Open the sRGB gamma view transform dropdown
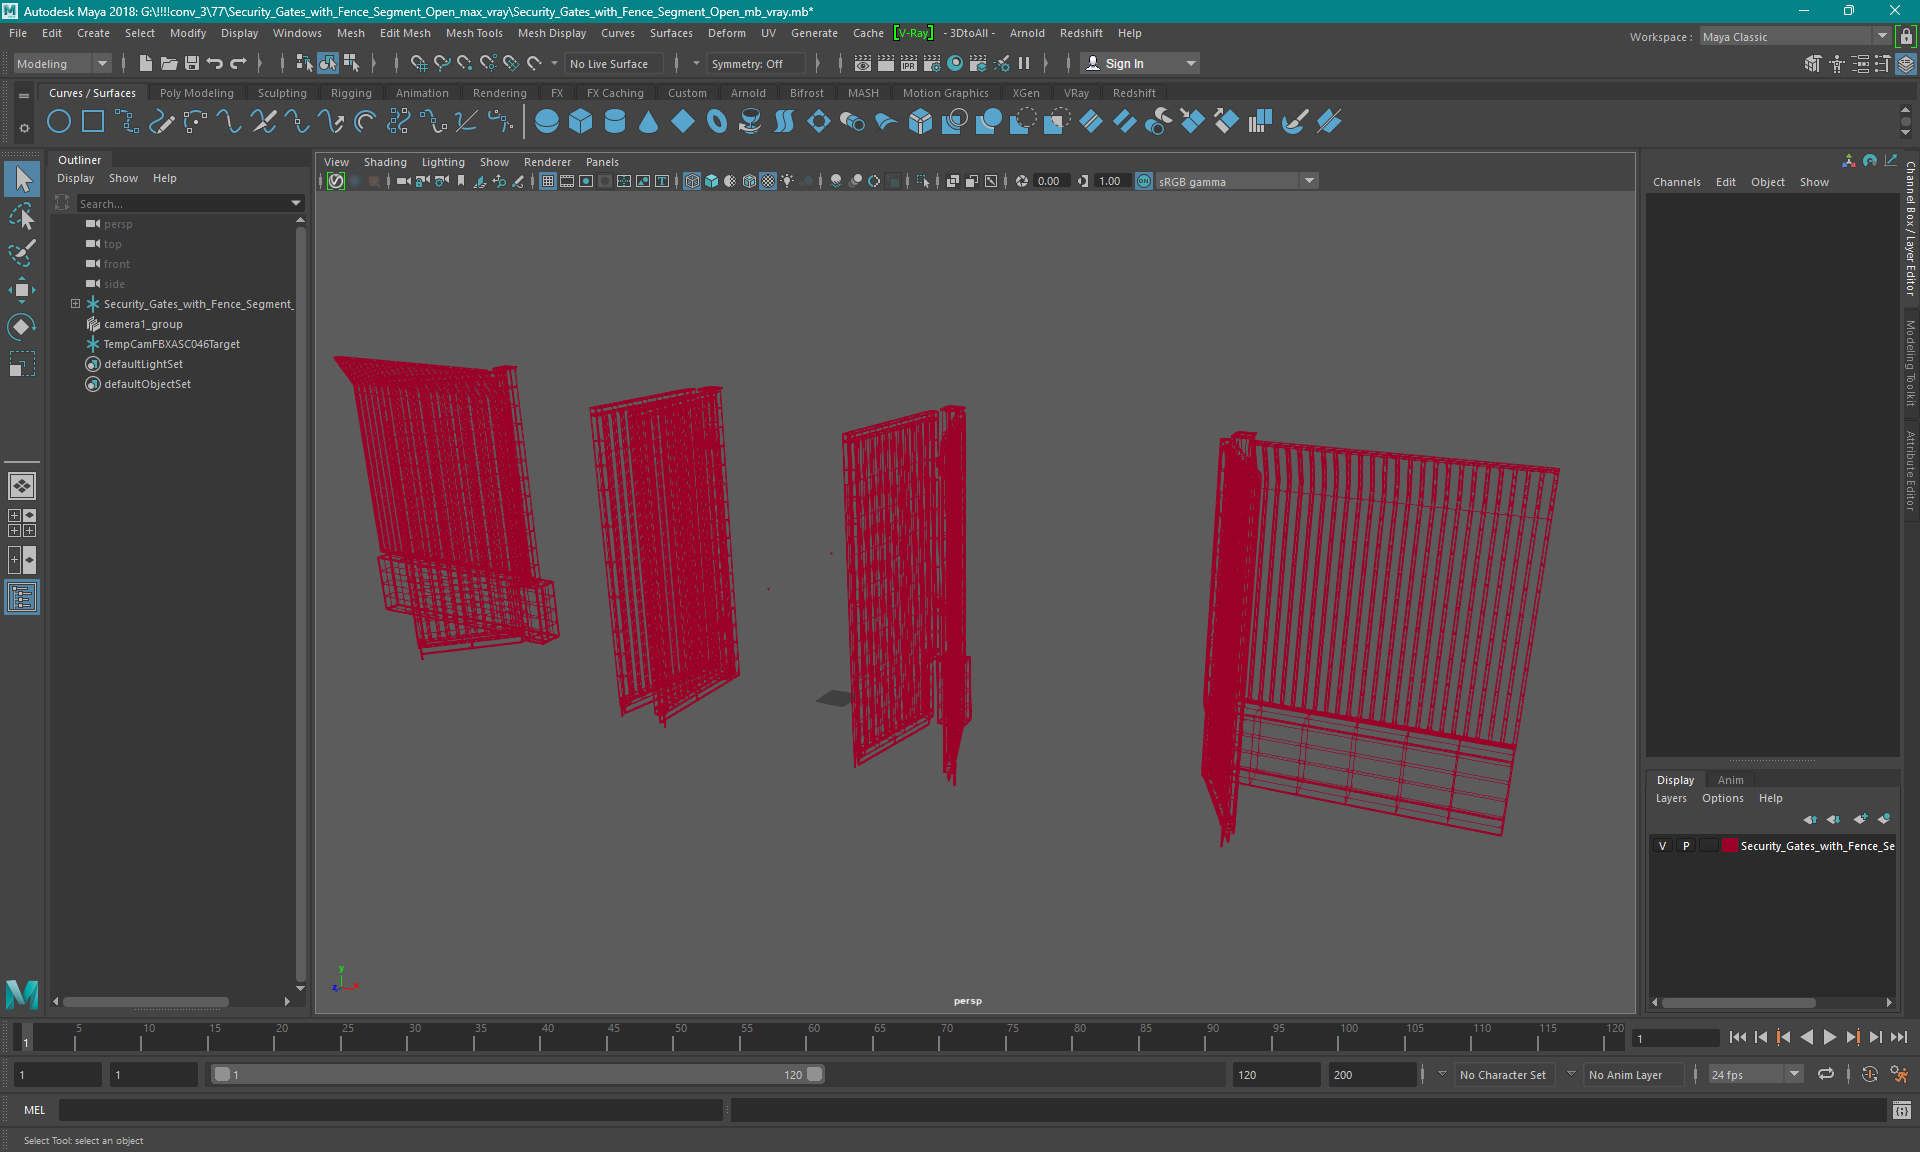The image size is (1920, 1152). pyautogui.click(x=1236, y=181)
